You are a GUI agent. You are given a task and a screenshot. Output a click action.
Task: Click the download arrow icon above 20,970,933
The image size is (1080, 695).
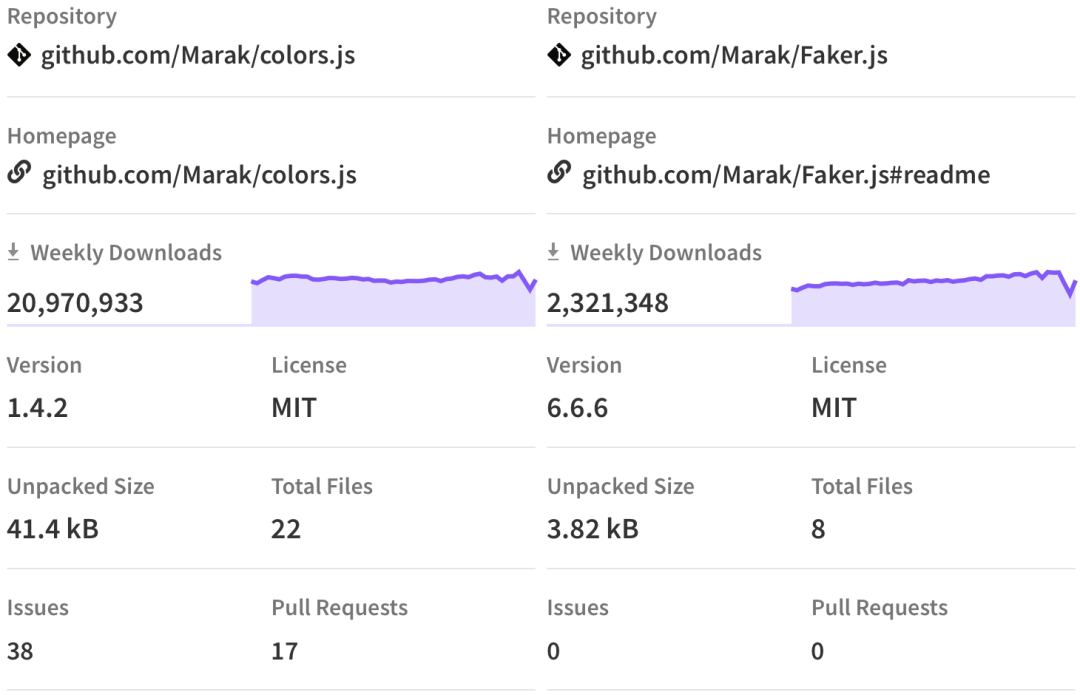pos(14,253)
